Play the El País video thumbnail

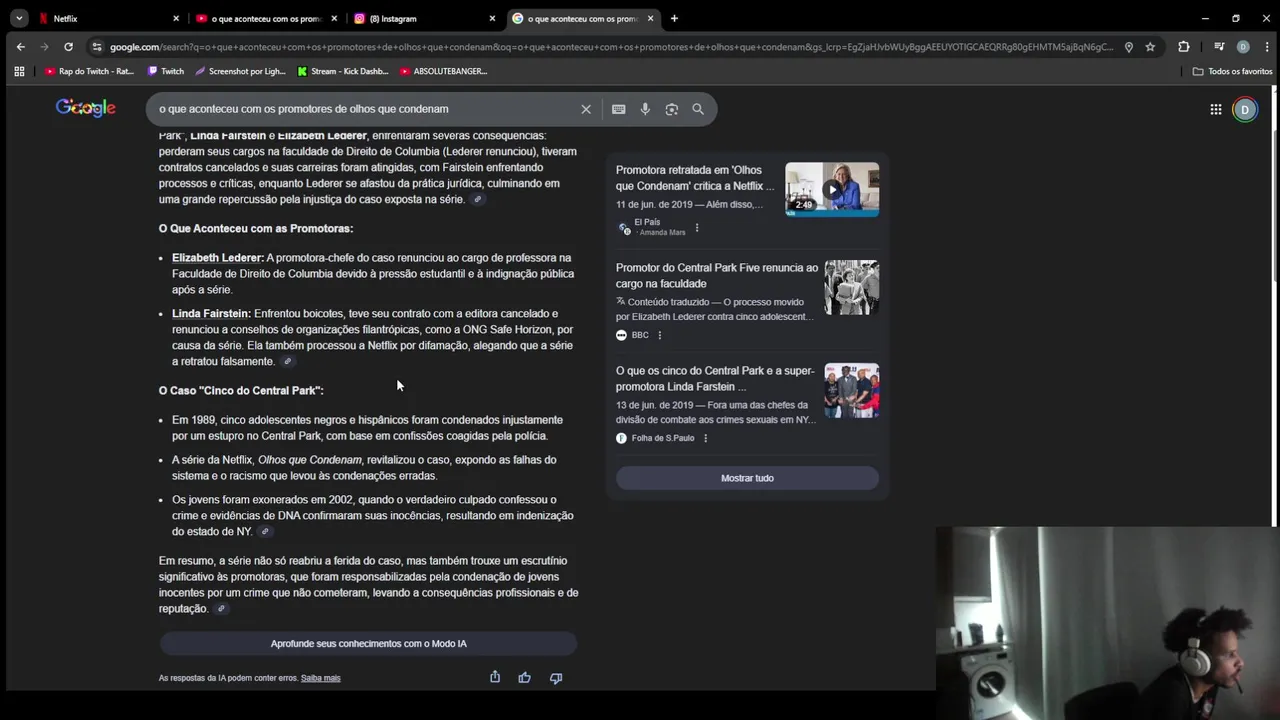tap(832, 189)
